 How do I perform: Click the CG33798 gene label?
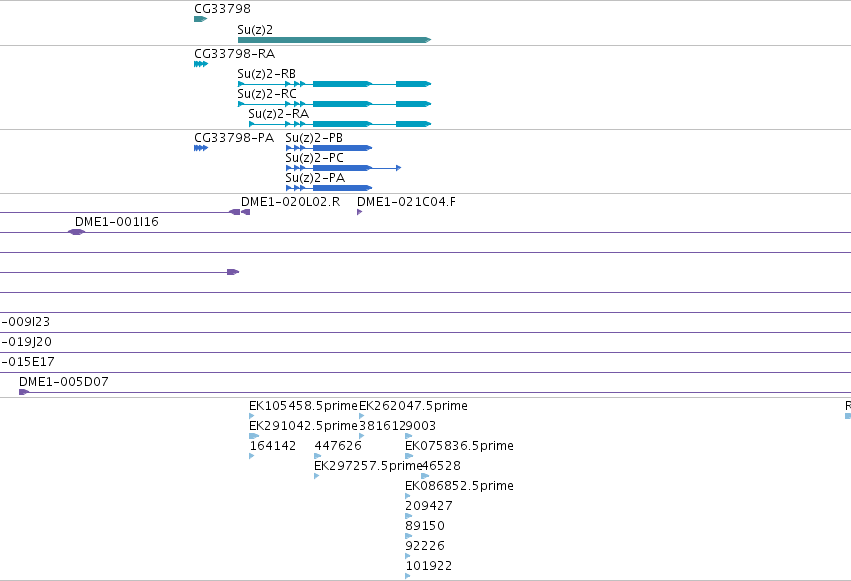(x=223, y=9)
